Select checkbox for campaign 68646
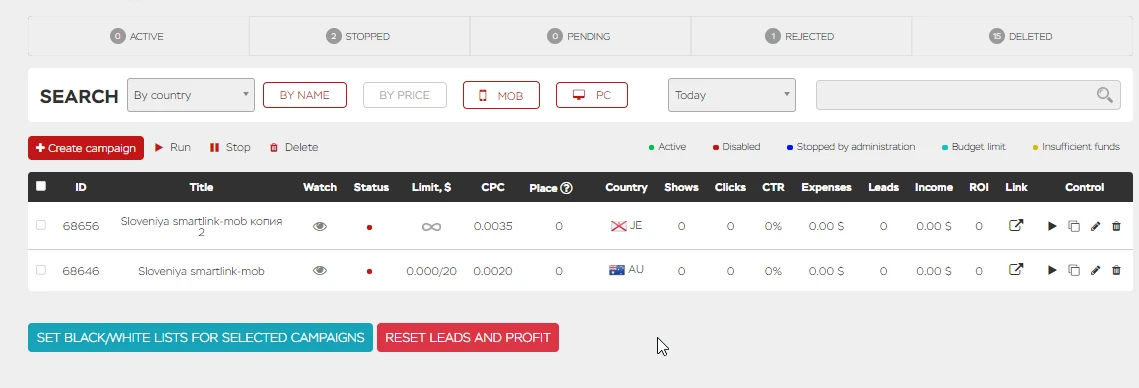1139x388 pixels. 41,270
